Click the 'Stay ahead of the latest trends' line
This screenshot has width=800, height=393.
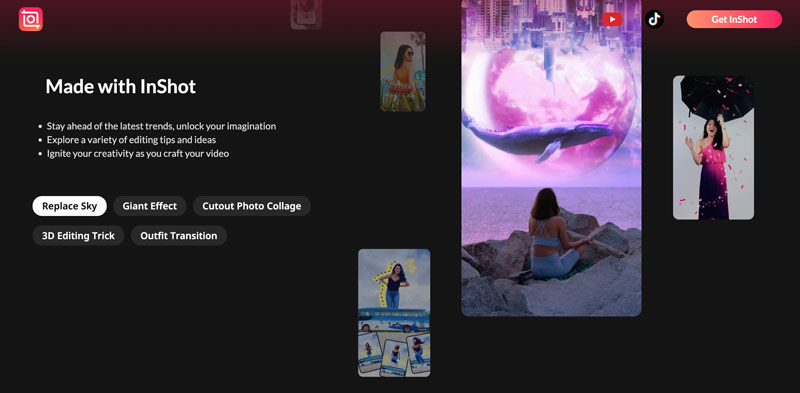pyautogui.click(x=161, y=126)
